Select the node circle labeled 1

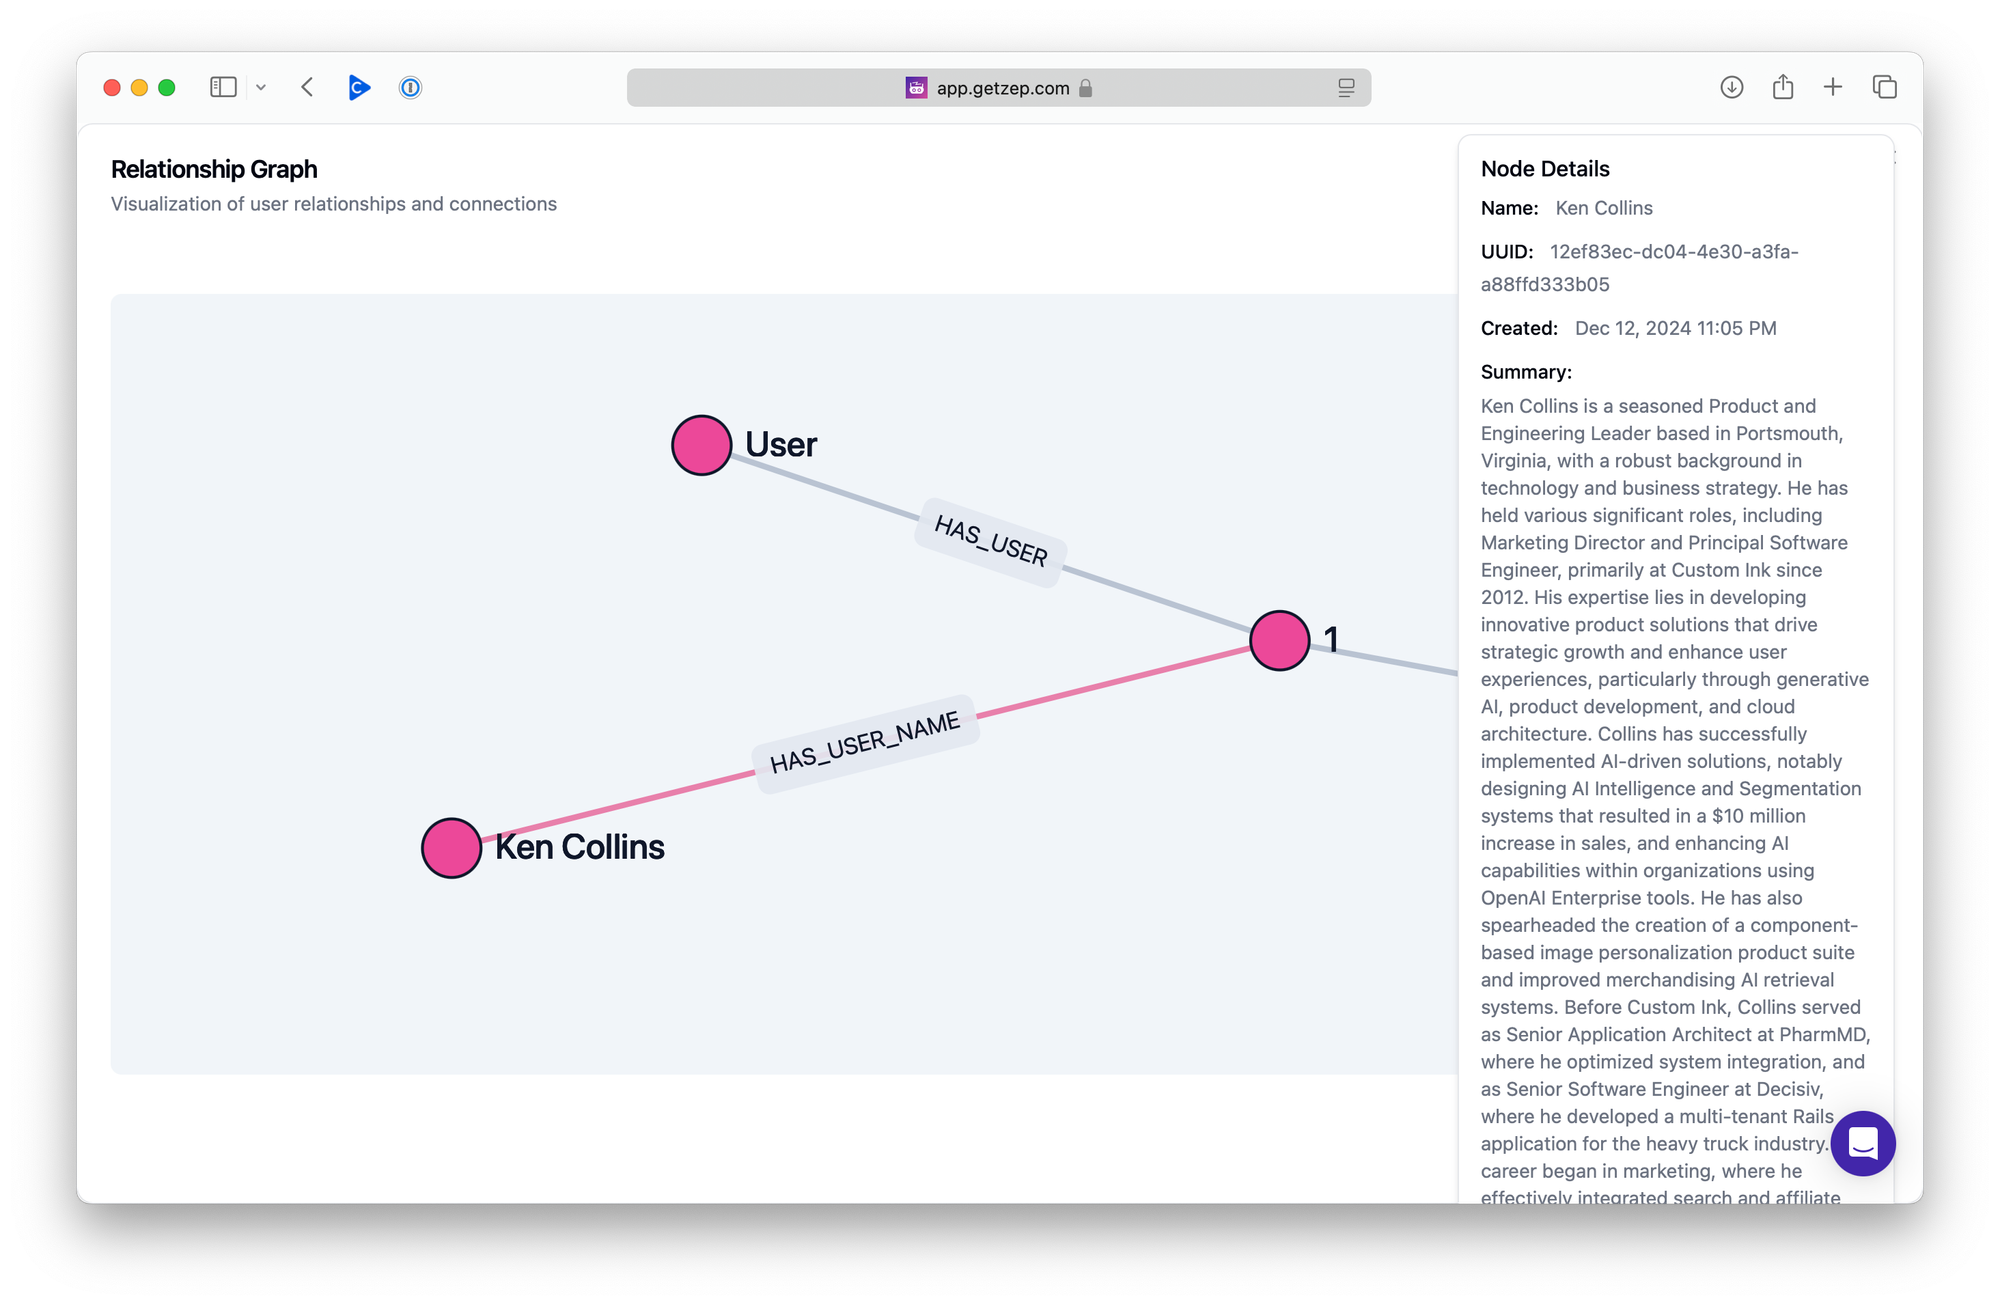(x=1279, y=640)
